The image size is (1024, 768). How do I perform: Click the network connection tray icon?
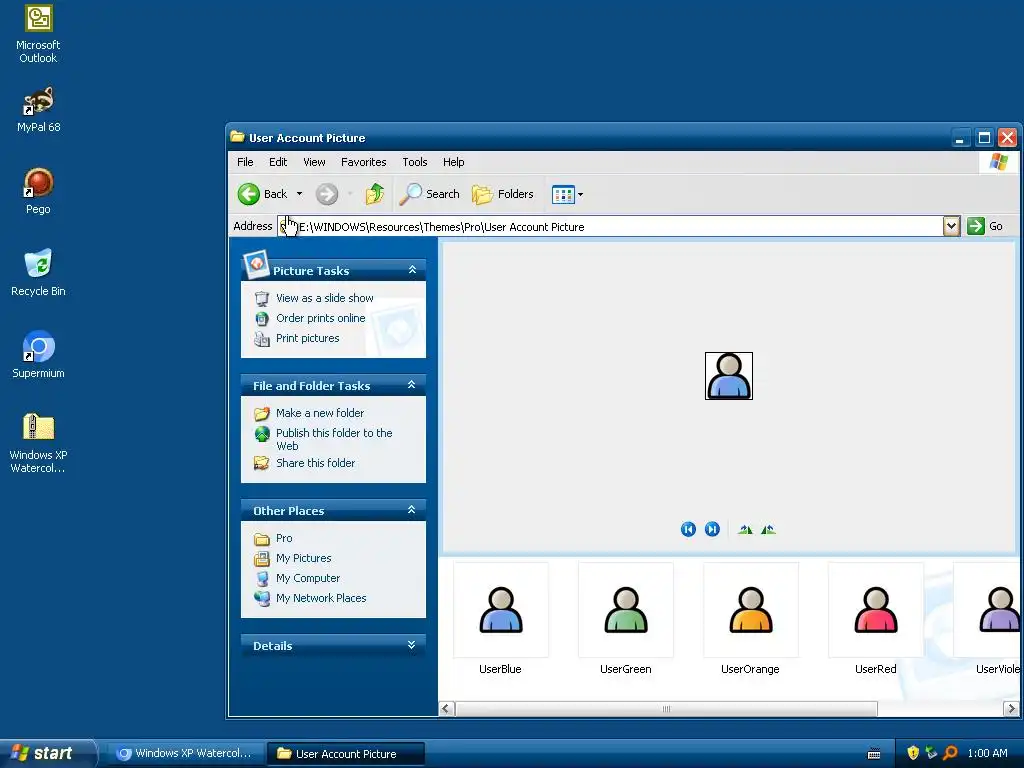[931, 753]
